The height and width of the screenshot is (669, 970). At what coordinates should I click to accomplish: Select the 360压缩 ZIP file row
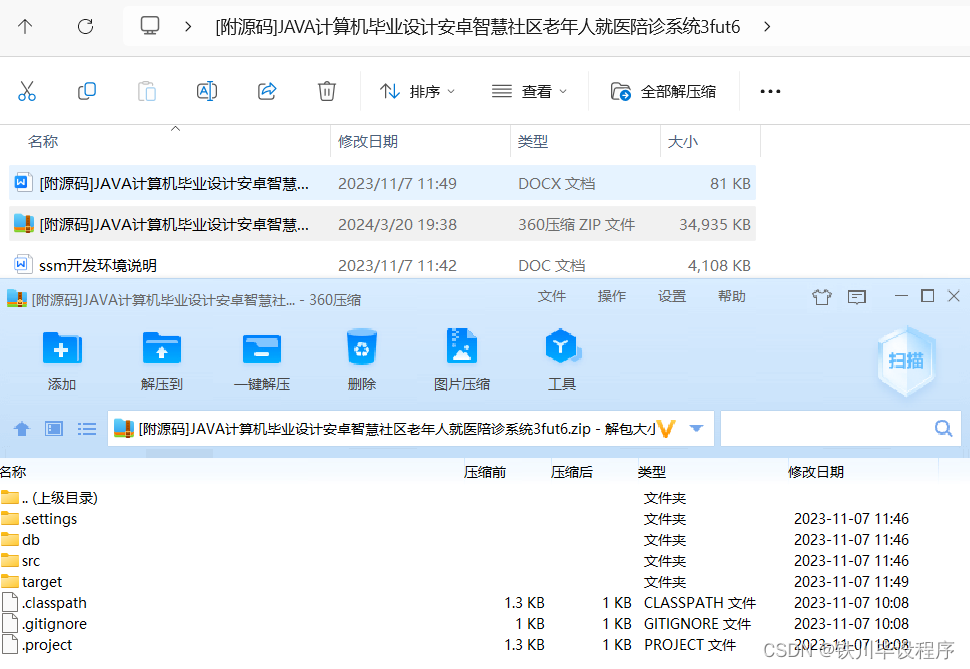pyautogui.click(x=382, y=224)
